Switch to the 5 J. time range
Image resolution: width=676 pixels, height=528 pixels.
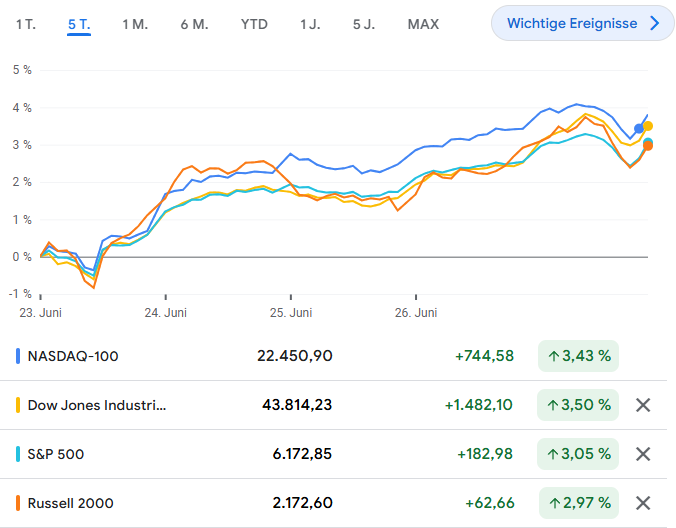(364, 24)
